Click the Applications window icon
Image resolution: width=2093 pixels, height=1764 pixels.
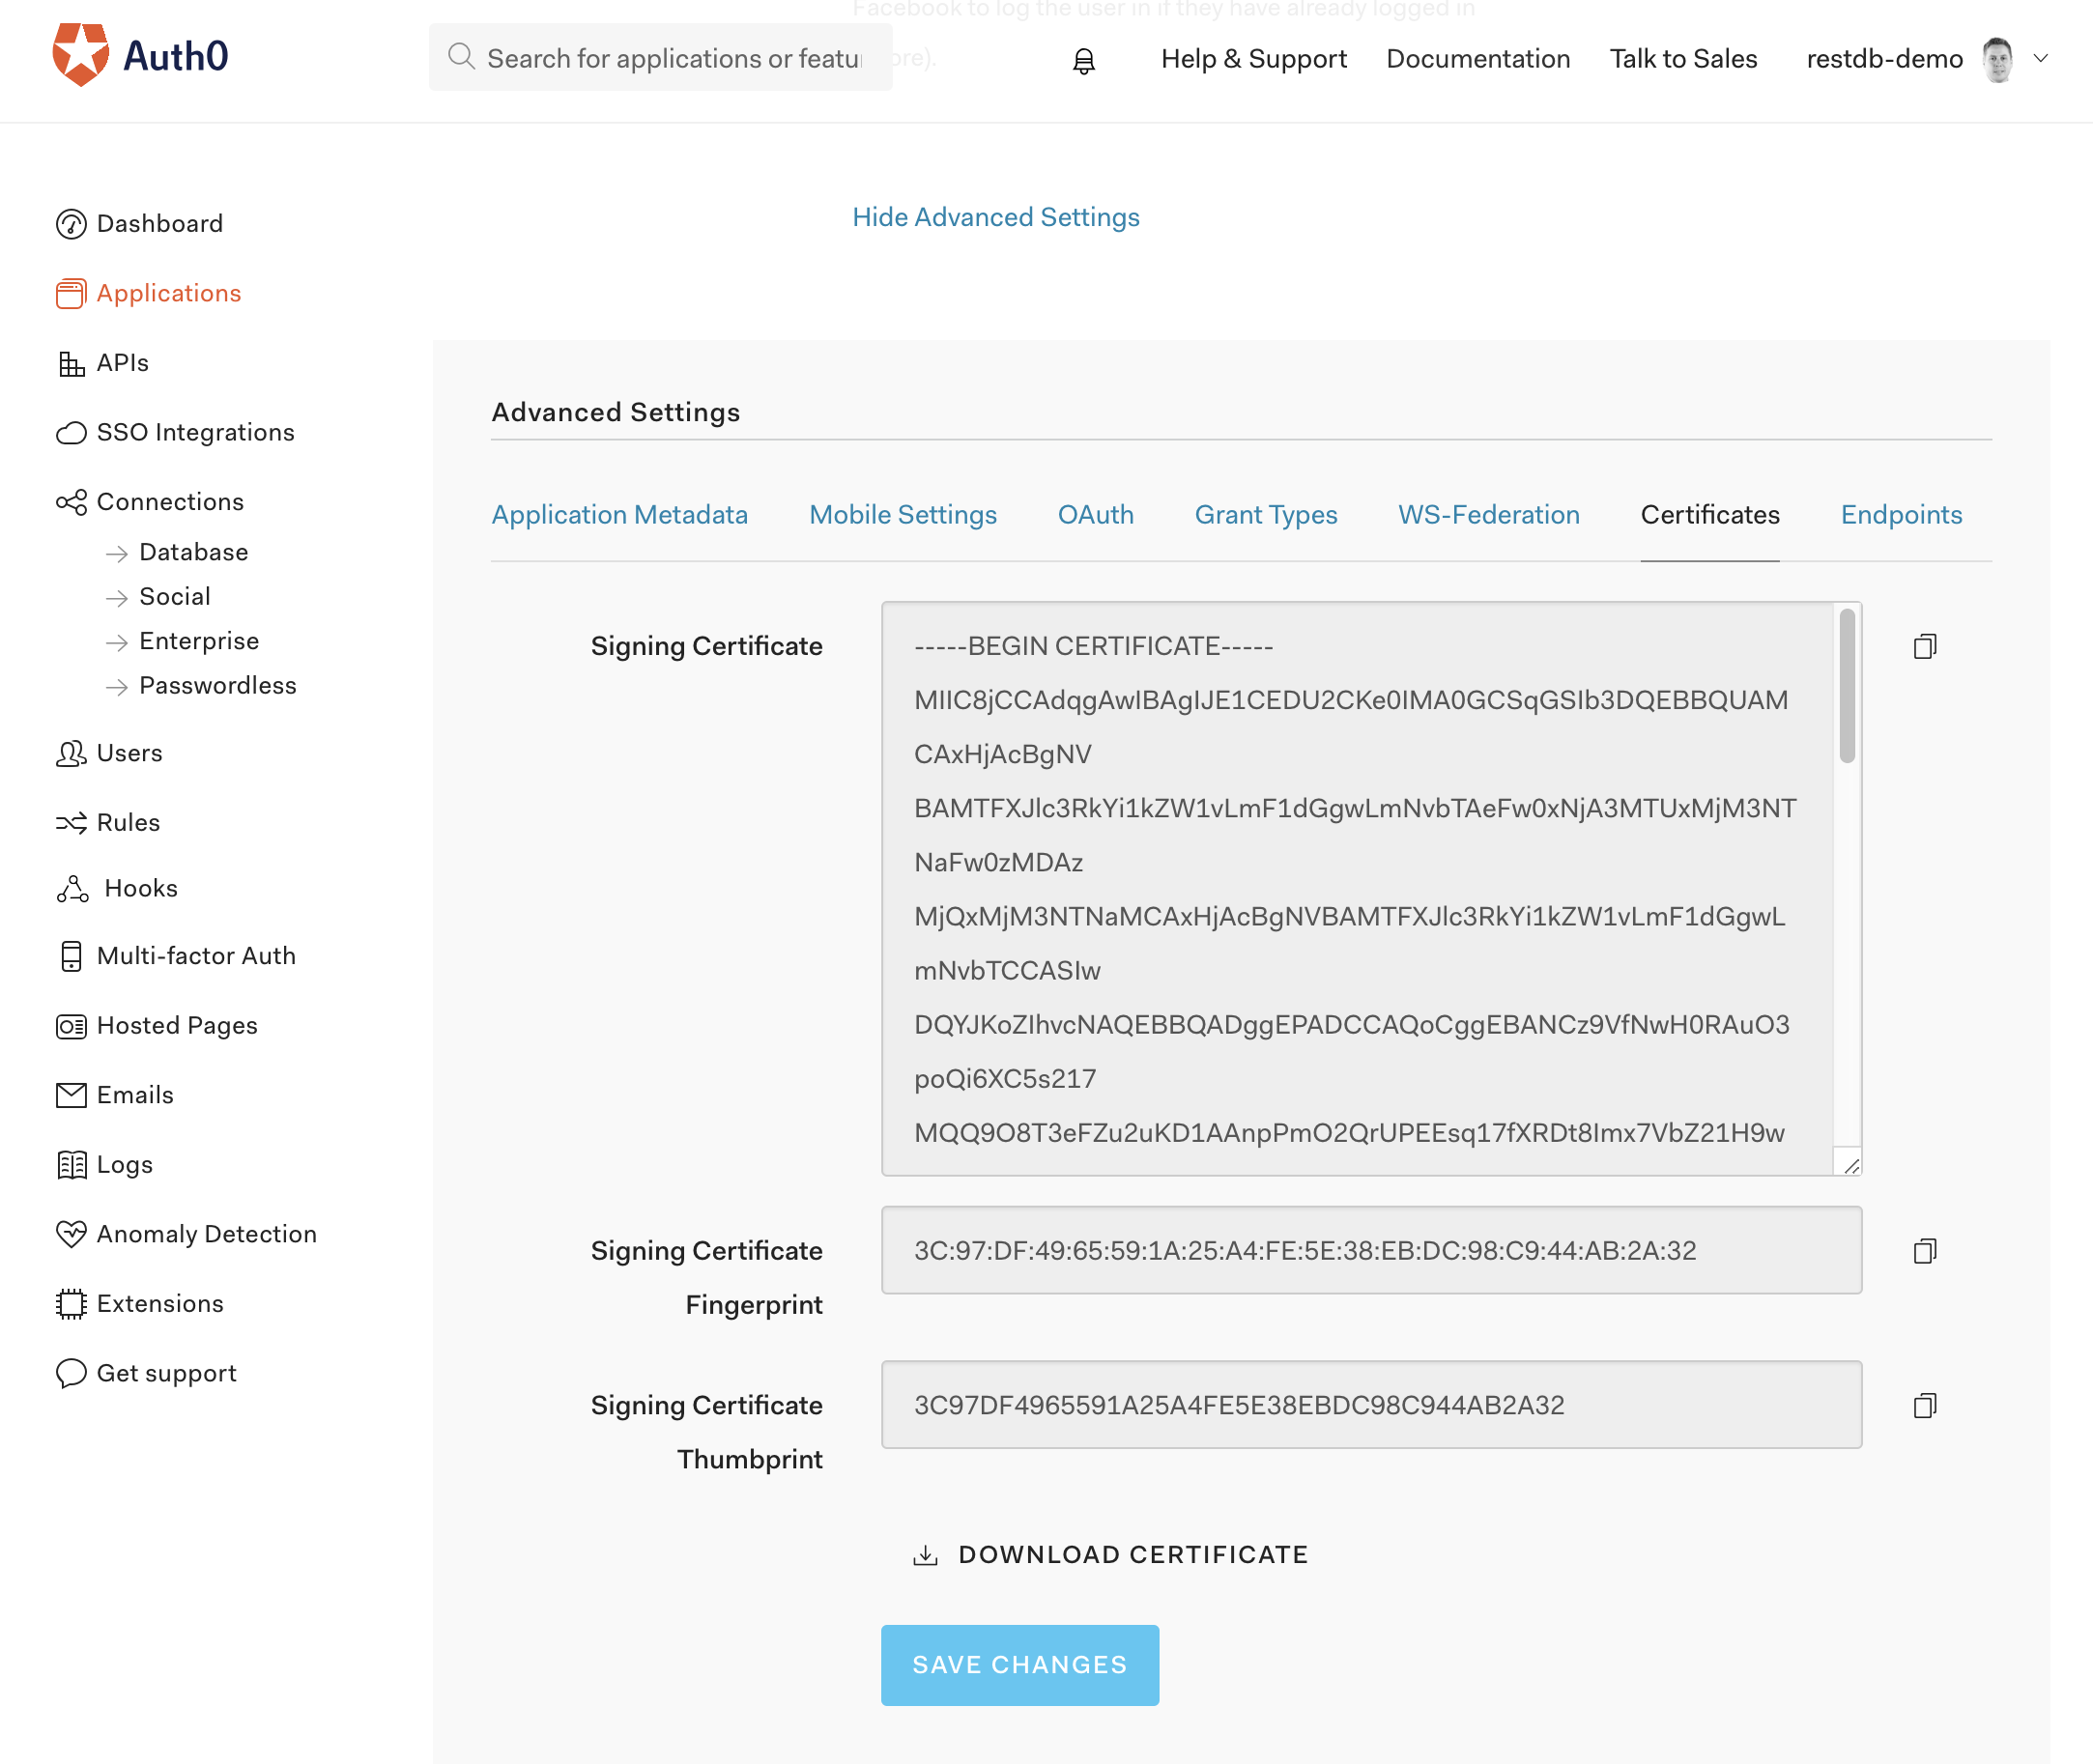click(x=71, y=293)
